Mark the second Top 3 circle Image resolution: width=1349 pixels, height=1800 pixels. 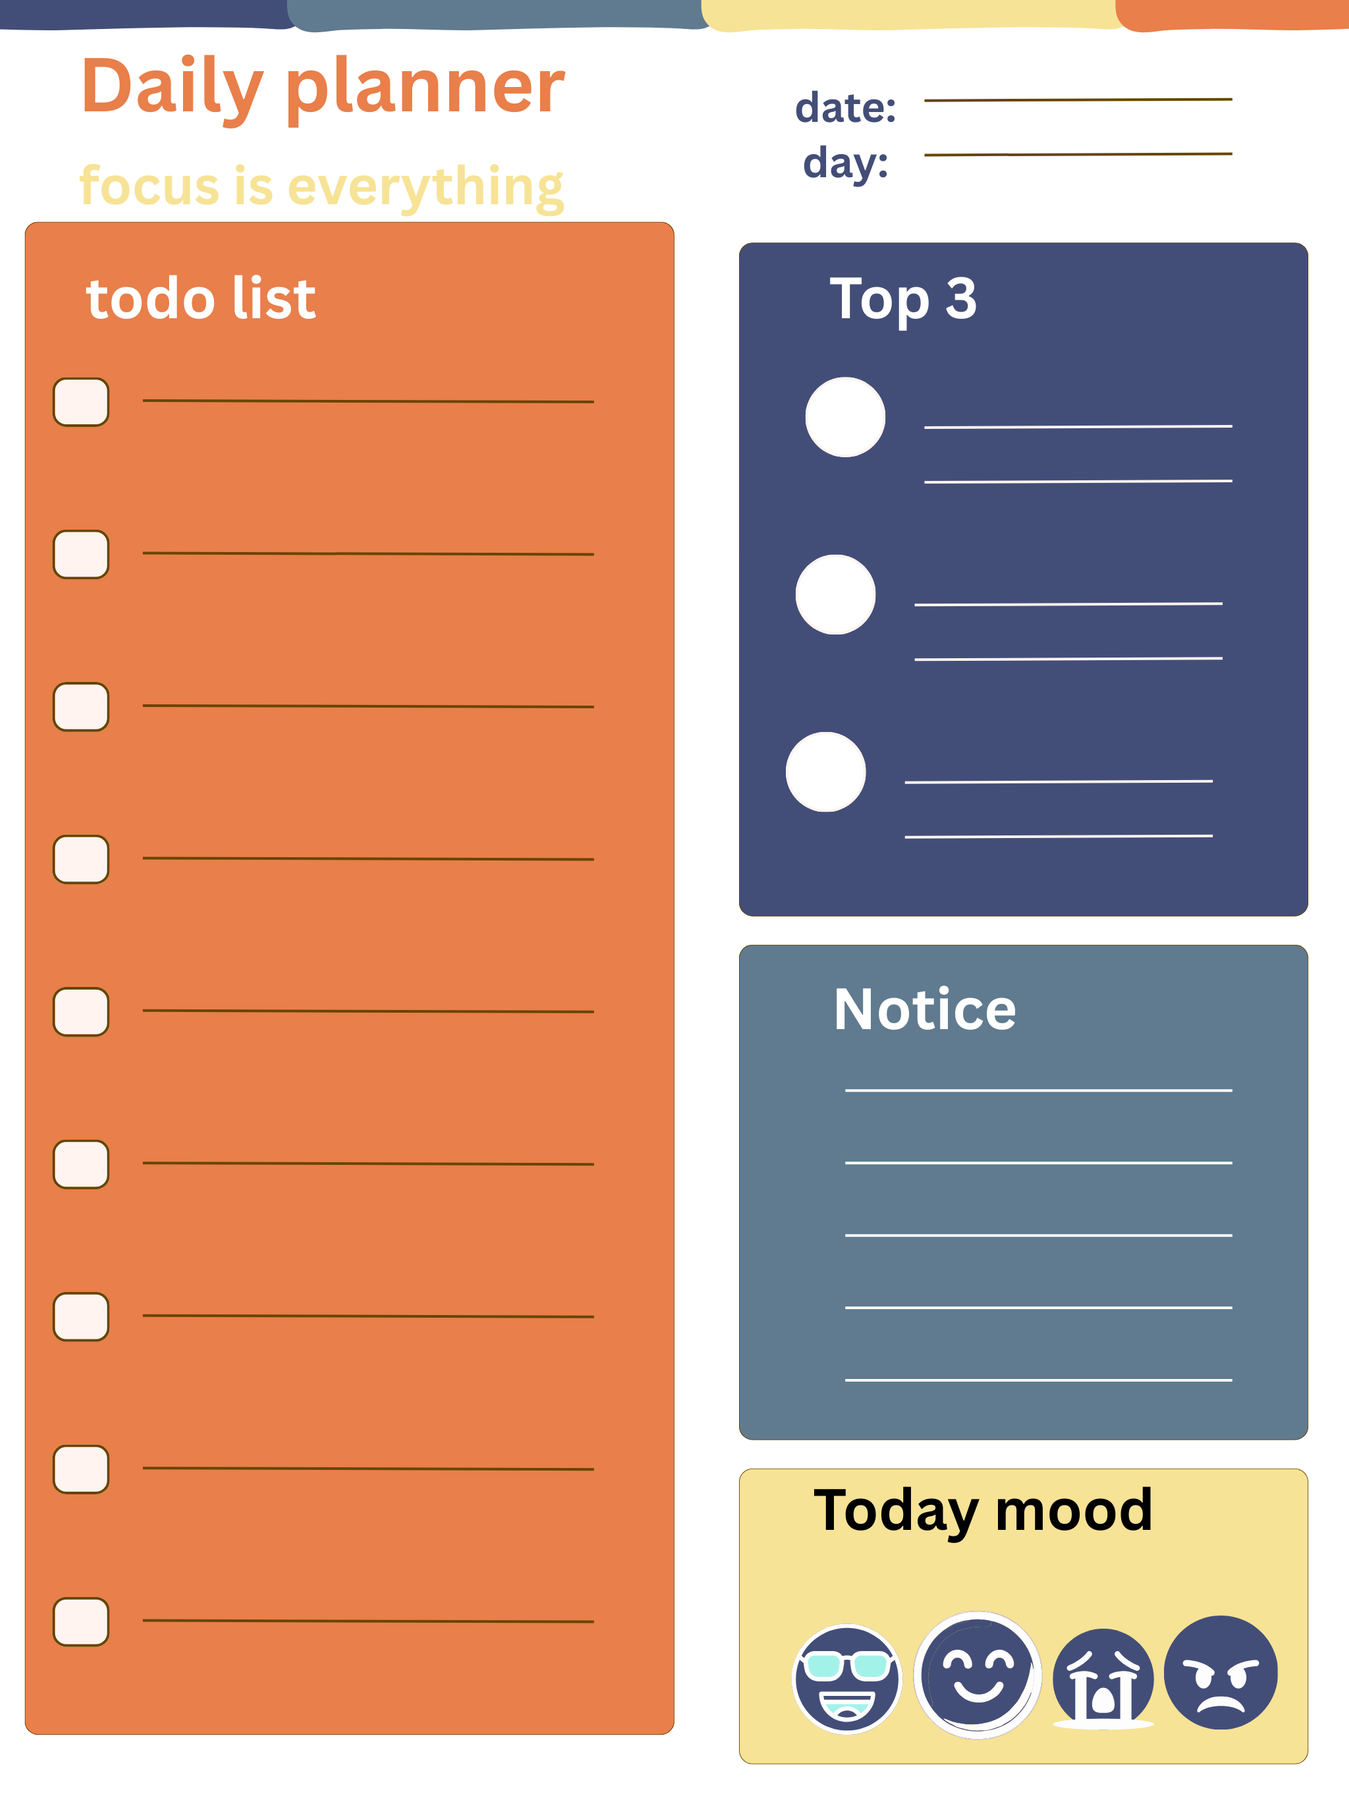[x=835, y=594]
